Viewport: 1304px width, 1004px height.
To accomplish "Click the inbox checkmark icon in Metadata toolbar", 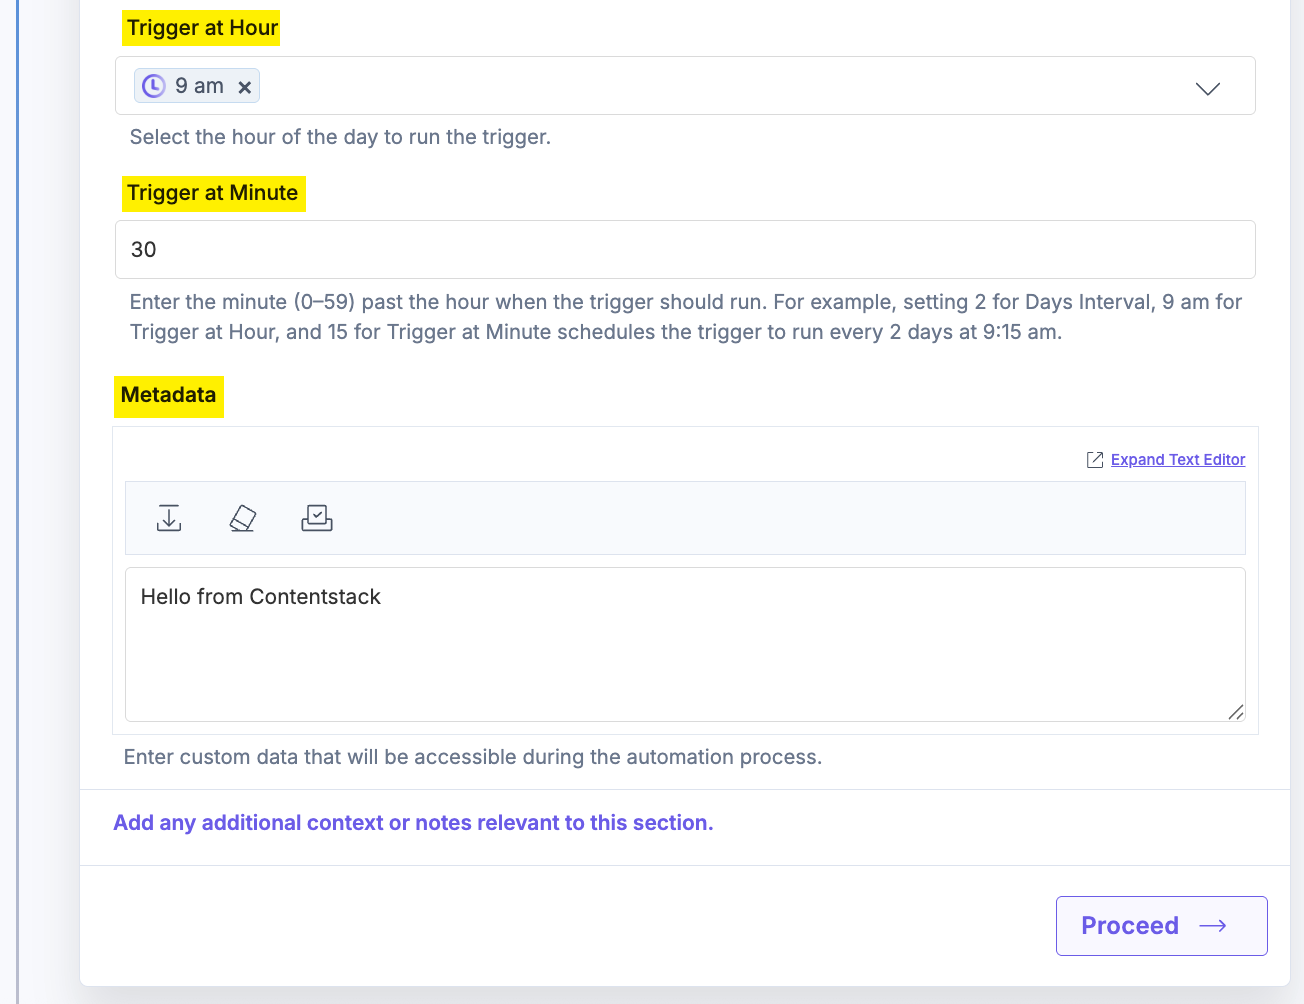I will click(x=317, y=518).
